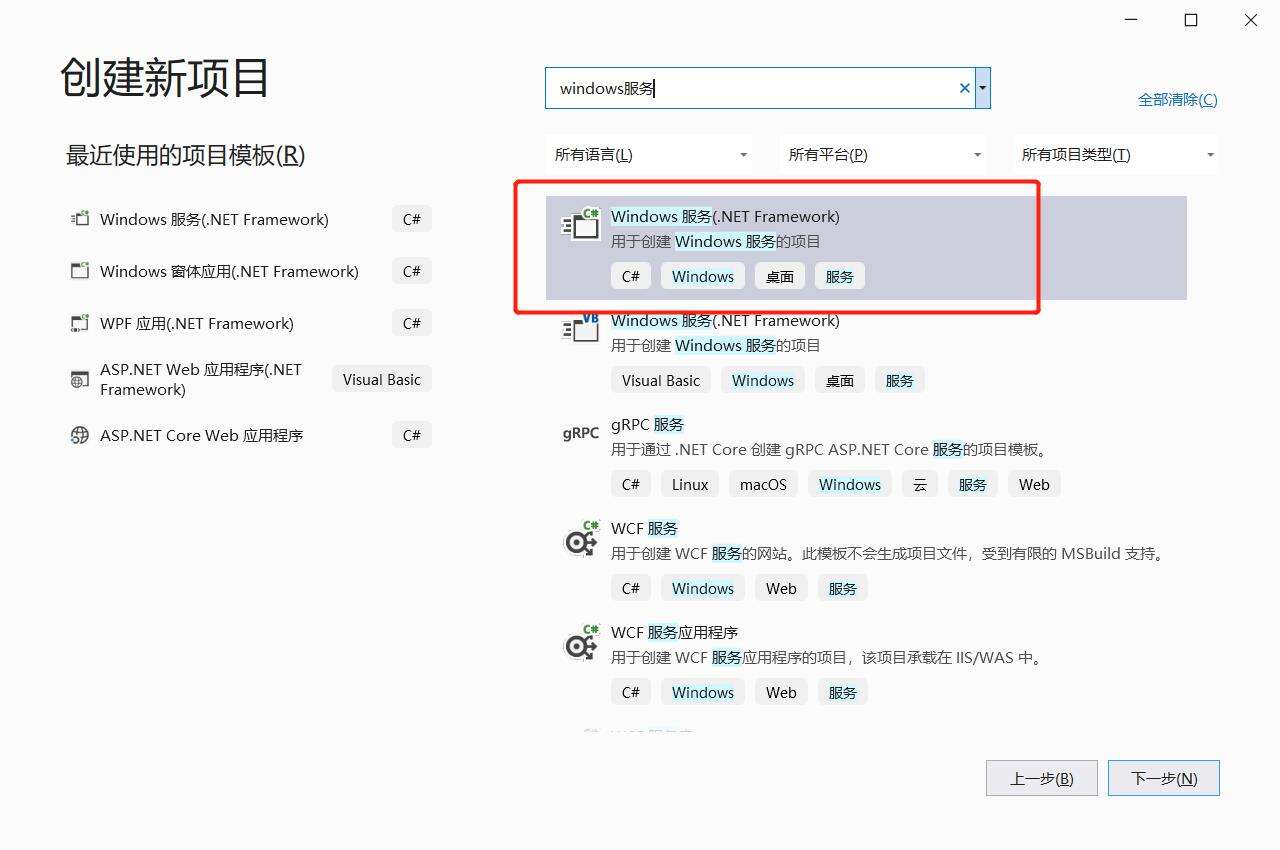Screen dimensions: 1280x850
Task: Click Visual Basic tag under VB Windows service
Action: click(x=661, y=380)
